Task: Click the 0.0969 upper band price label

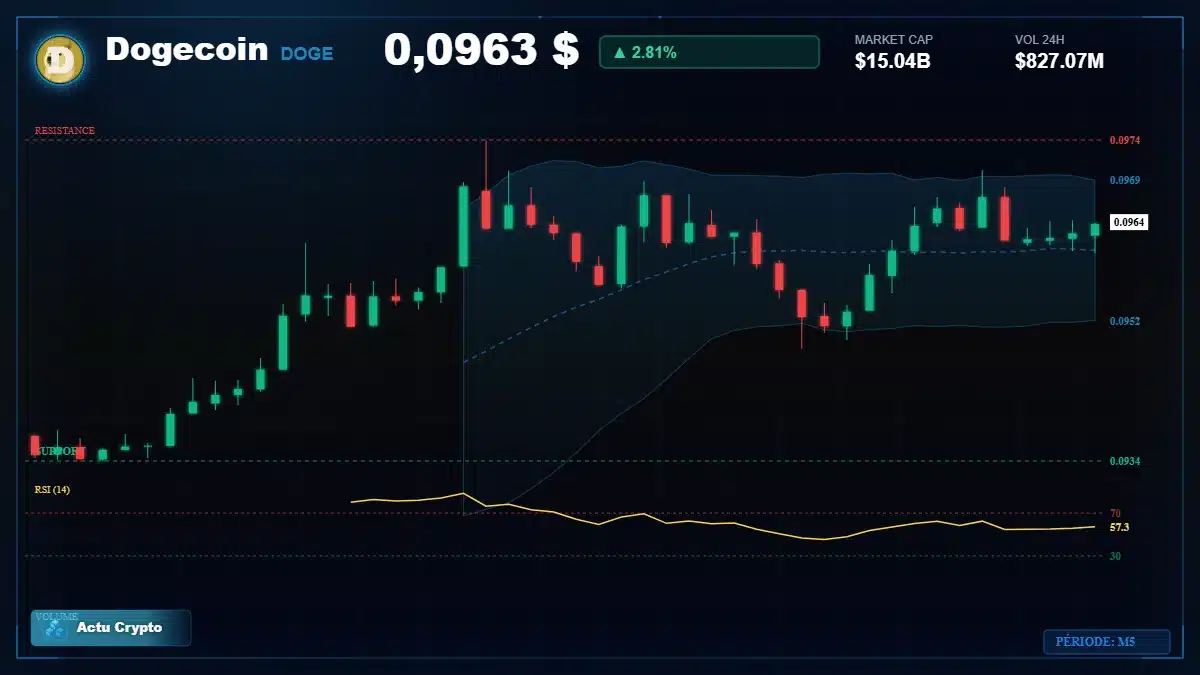Action: coord(1125,180)
